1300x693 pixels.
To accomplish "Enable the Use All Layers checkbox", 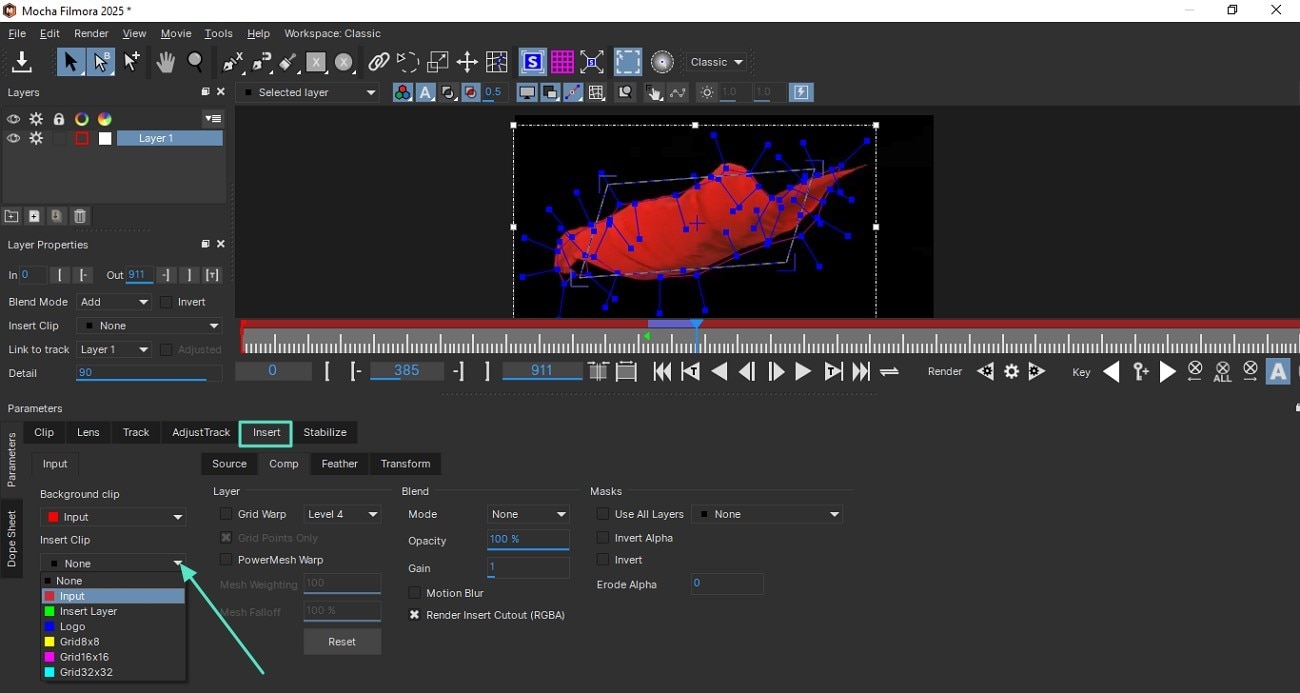I will (x=603, y=514).
